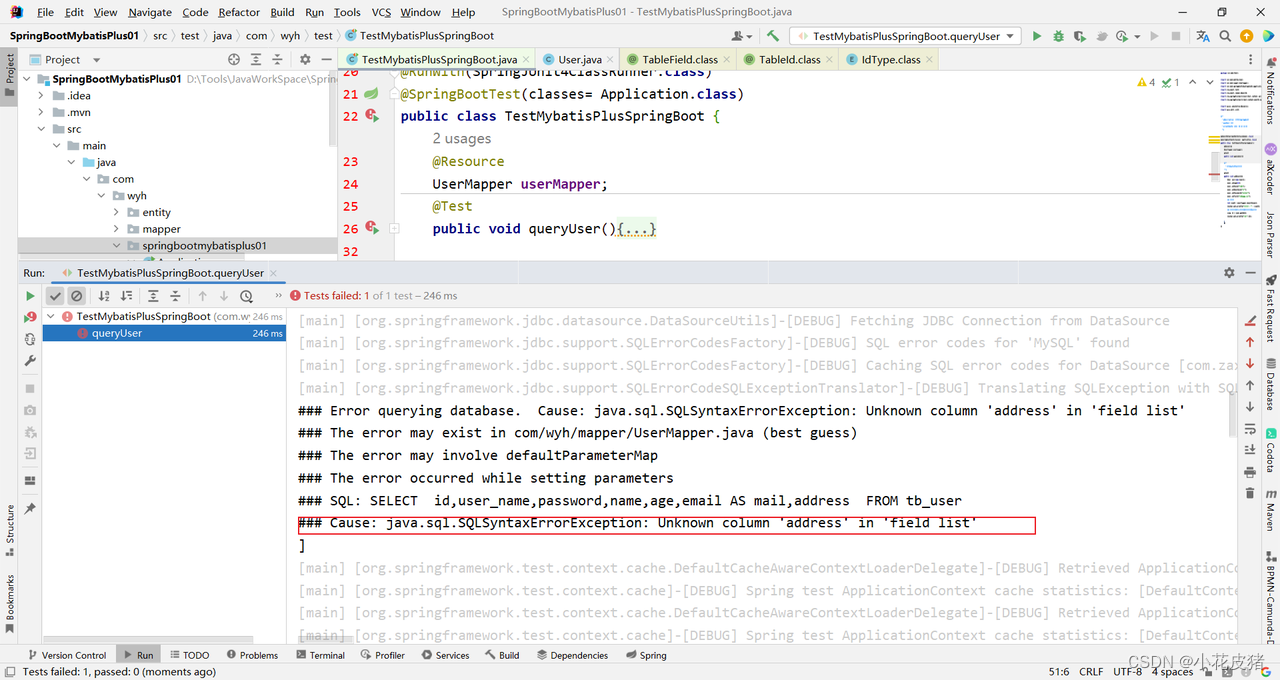Expand the folded queryUser method body
Image resolution: width=1280 pixels, height=680 pixels.
pyautogui.click(x=394, y=228)
